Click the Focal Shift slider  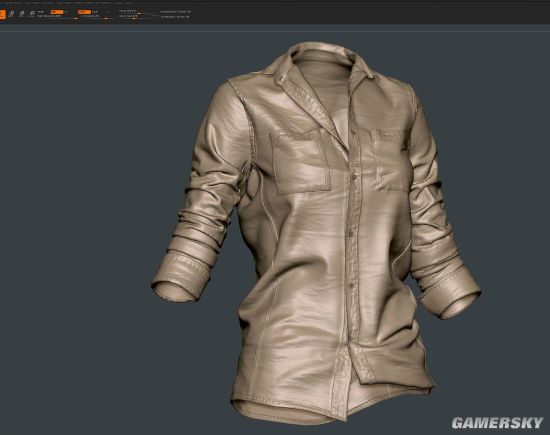(x=136, y=12)
